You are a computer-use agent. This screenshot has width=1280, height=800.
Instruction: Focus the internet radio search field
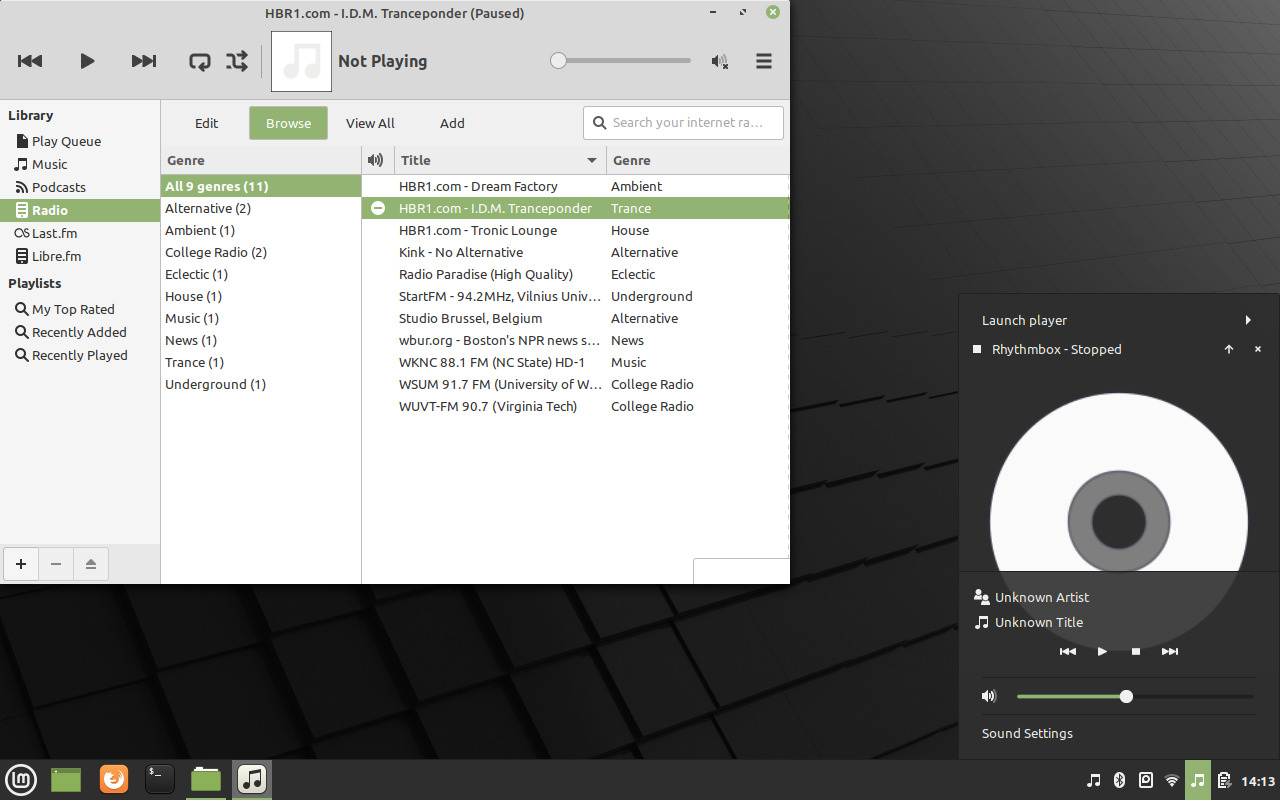click(x=683, y=123)
